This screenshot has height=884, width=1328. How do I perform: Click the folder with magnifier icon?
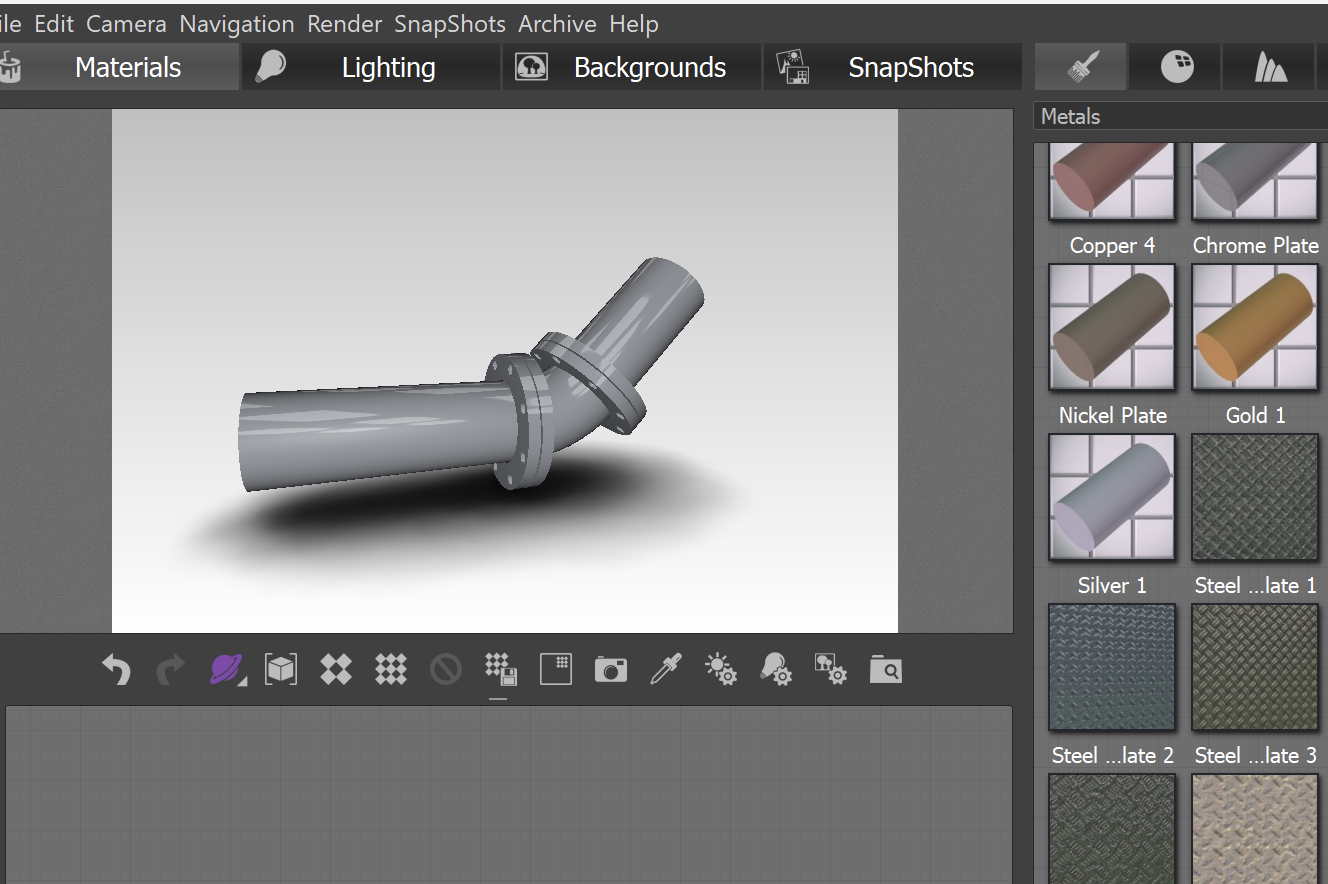(886, 669)
